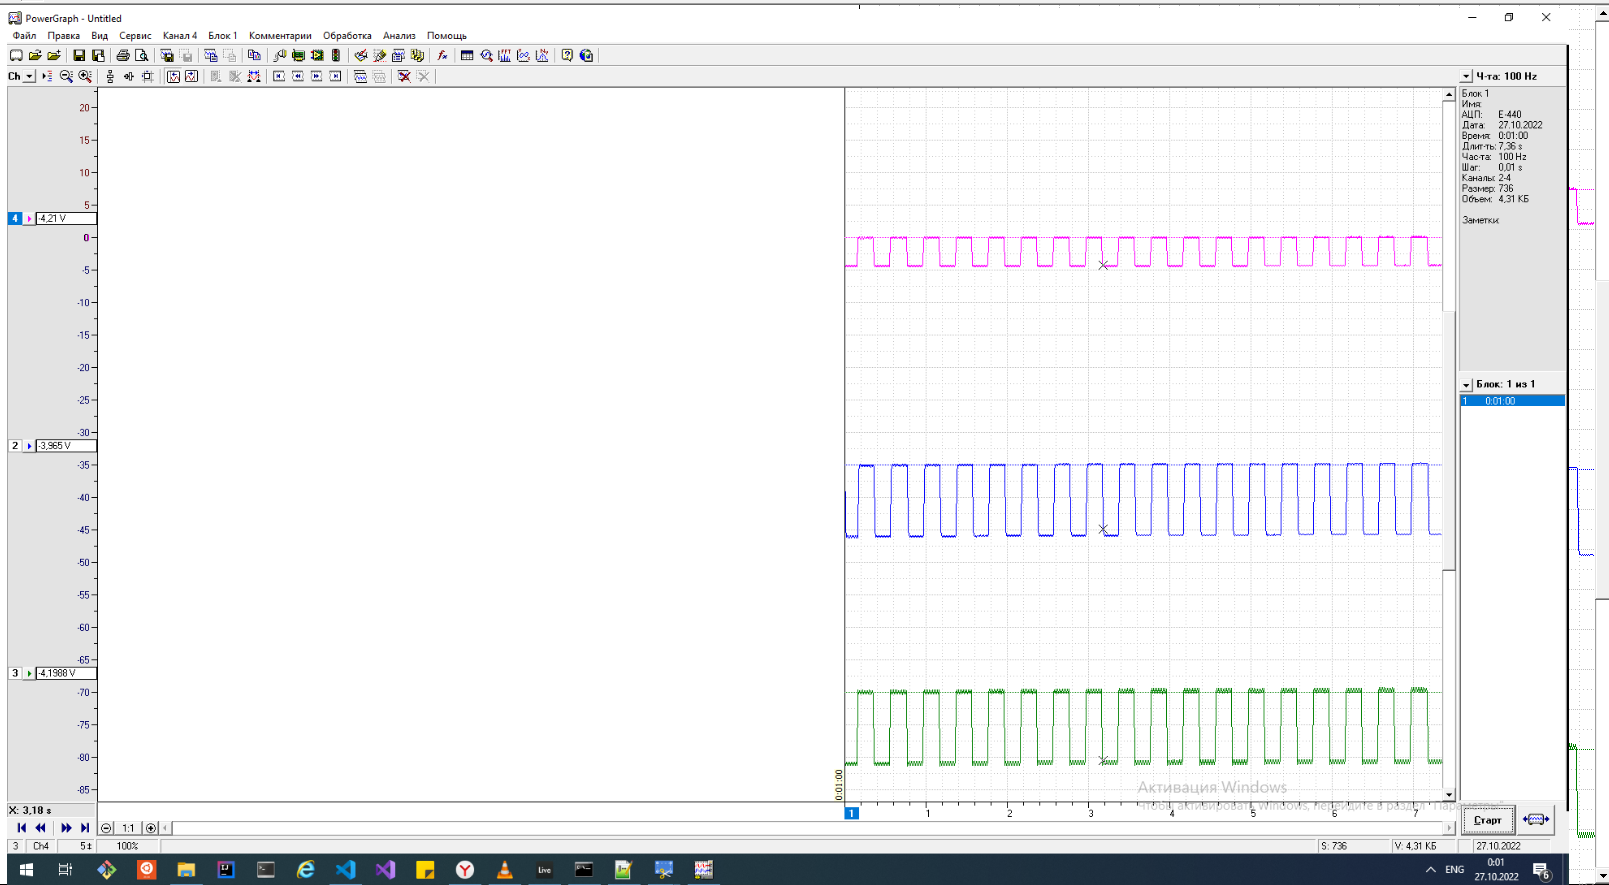The image size is (1609, 885).
Task: Click the Старт button
Action: [1487, 820]
